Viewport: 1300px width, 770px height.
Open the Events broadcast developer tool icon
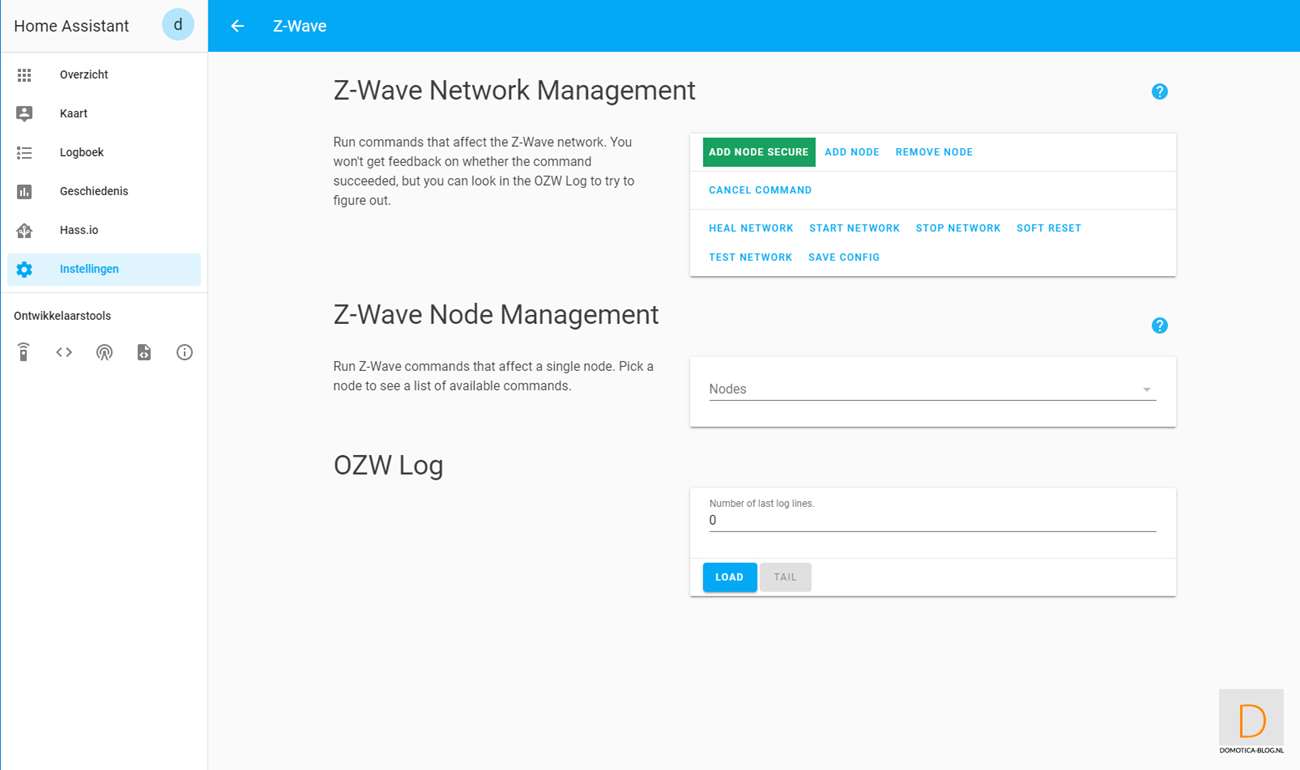(x=104, y=352)
